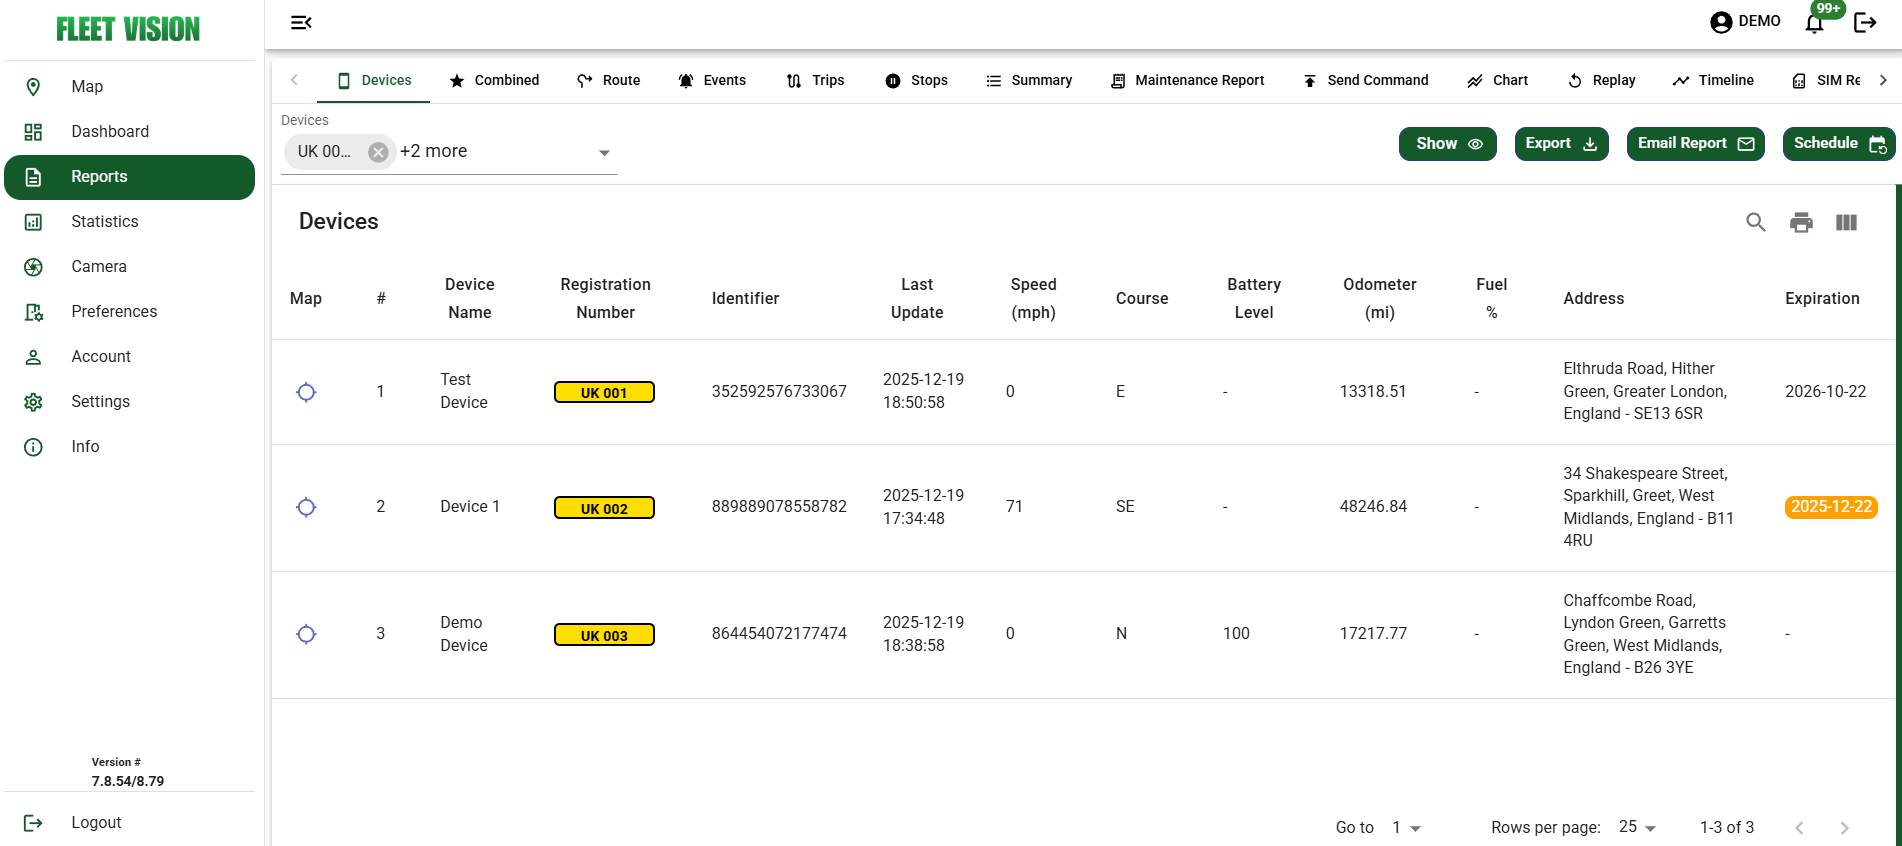The height and width of the screenshot is (846, 1902).
Task: Open Preferences in the sidebar
Action: click(129, 312)
